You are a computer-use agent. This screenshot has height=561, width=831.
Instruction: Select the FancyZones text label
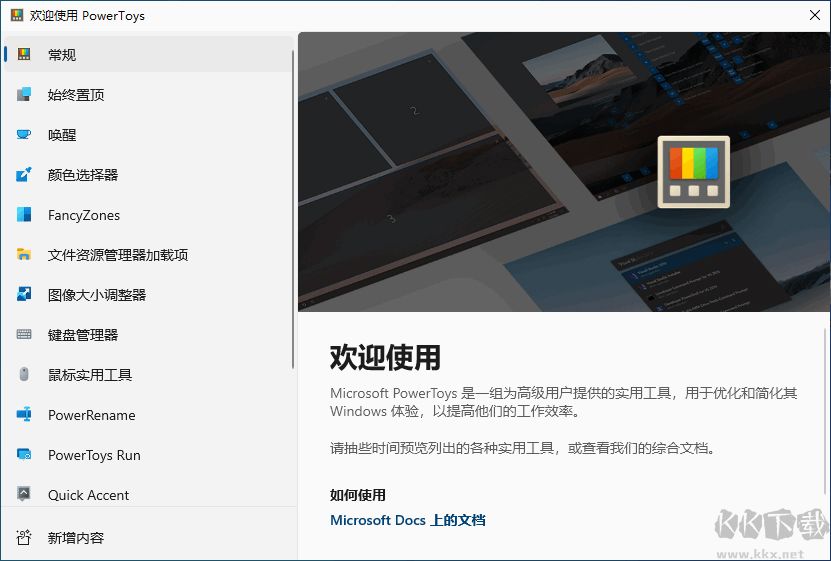point(84,215)
